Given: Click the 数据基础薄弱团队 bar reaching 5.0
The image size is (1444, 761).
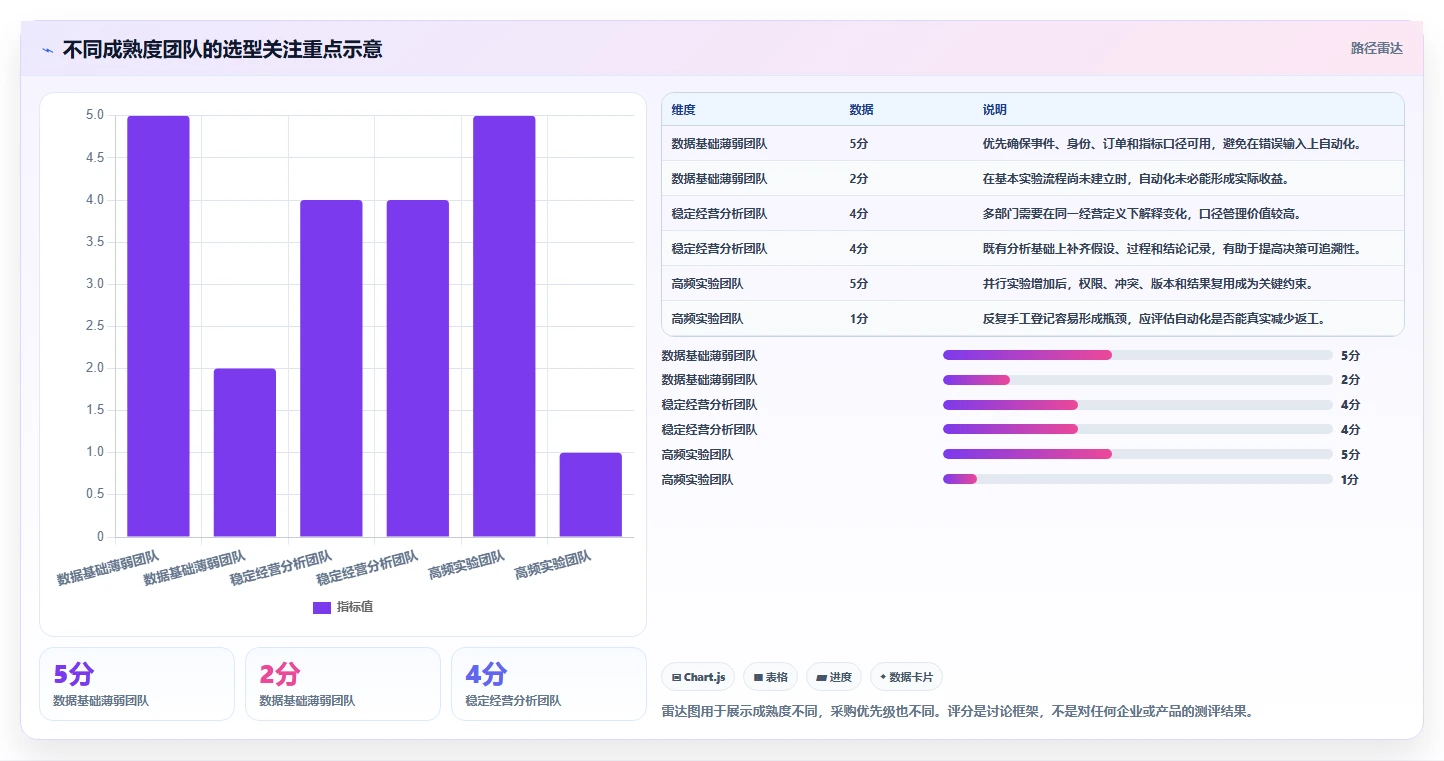Looking at the screenshot, I should 158,326.
